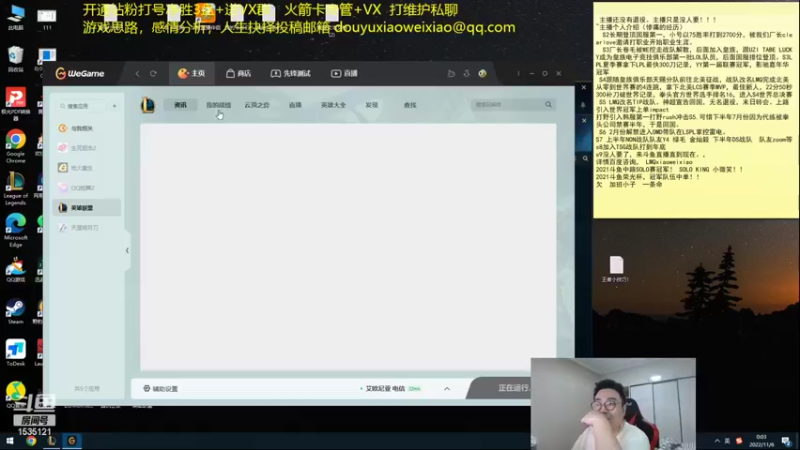Click the WeGame logo in the title bar

point(80,73)
